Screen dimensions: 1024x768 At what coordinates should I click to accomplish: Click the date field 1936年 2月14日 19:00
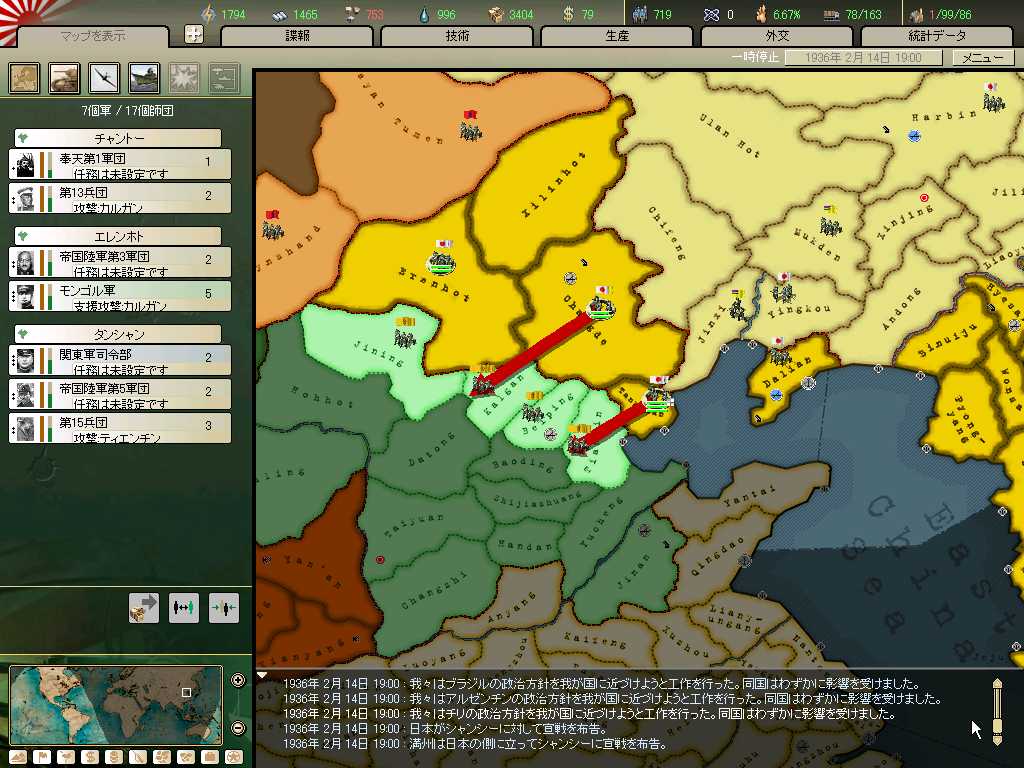click(x=863, y=57)
